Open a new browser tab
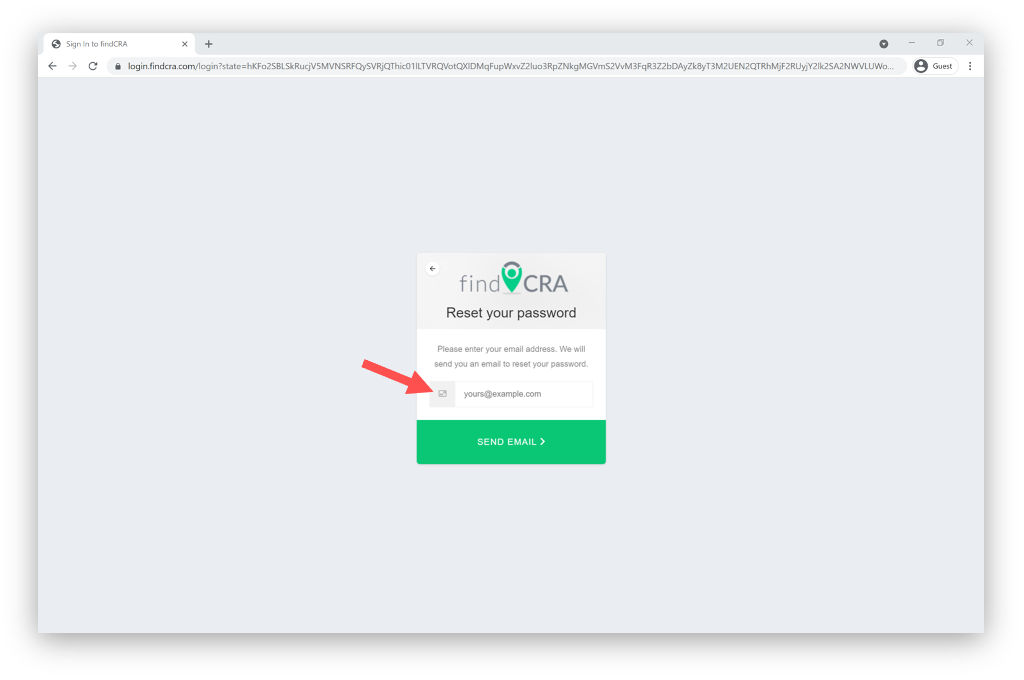 [x=208, y=44]
